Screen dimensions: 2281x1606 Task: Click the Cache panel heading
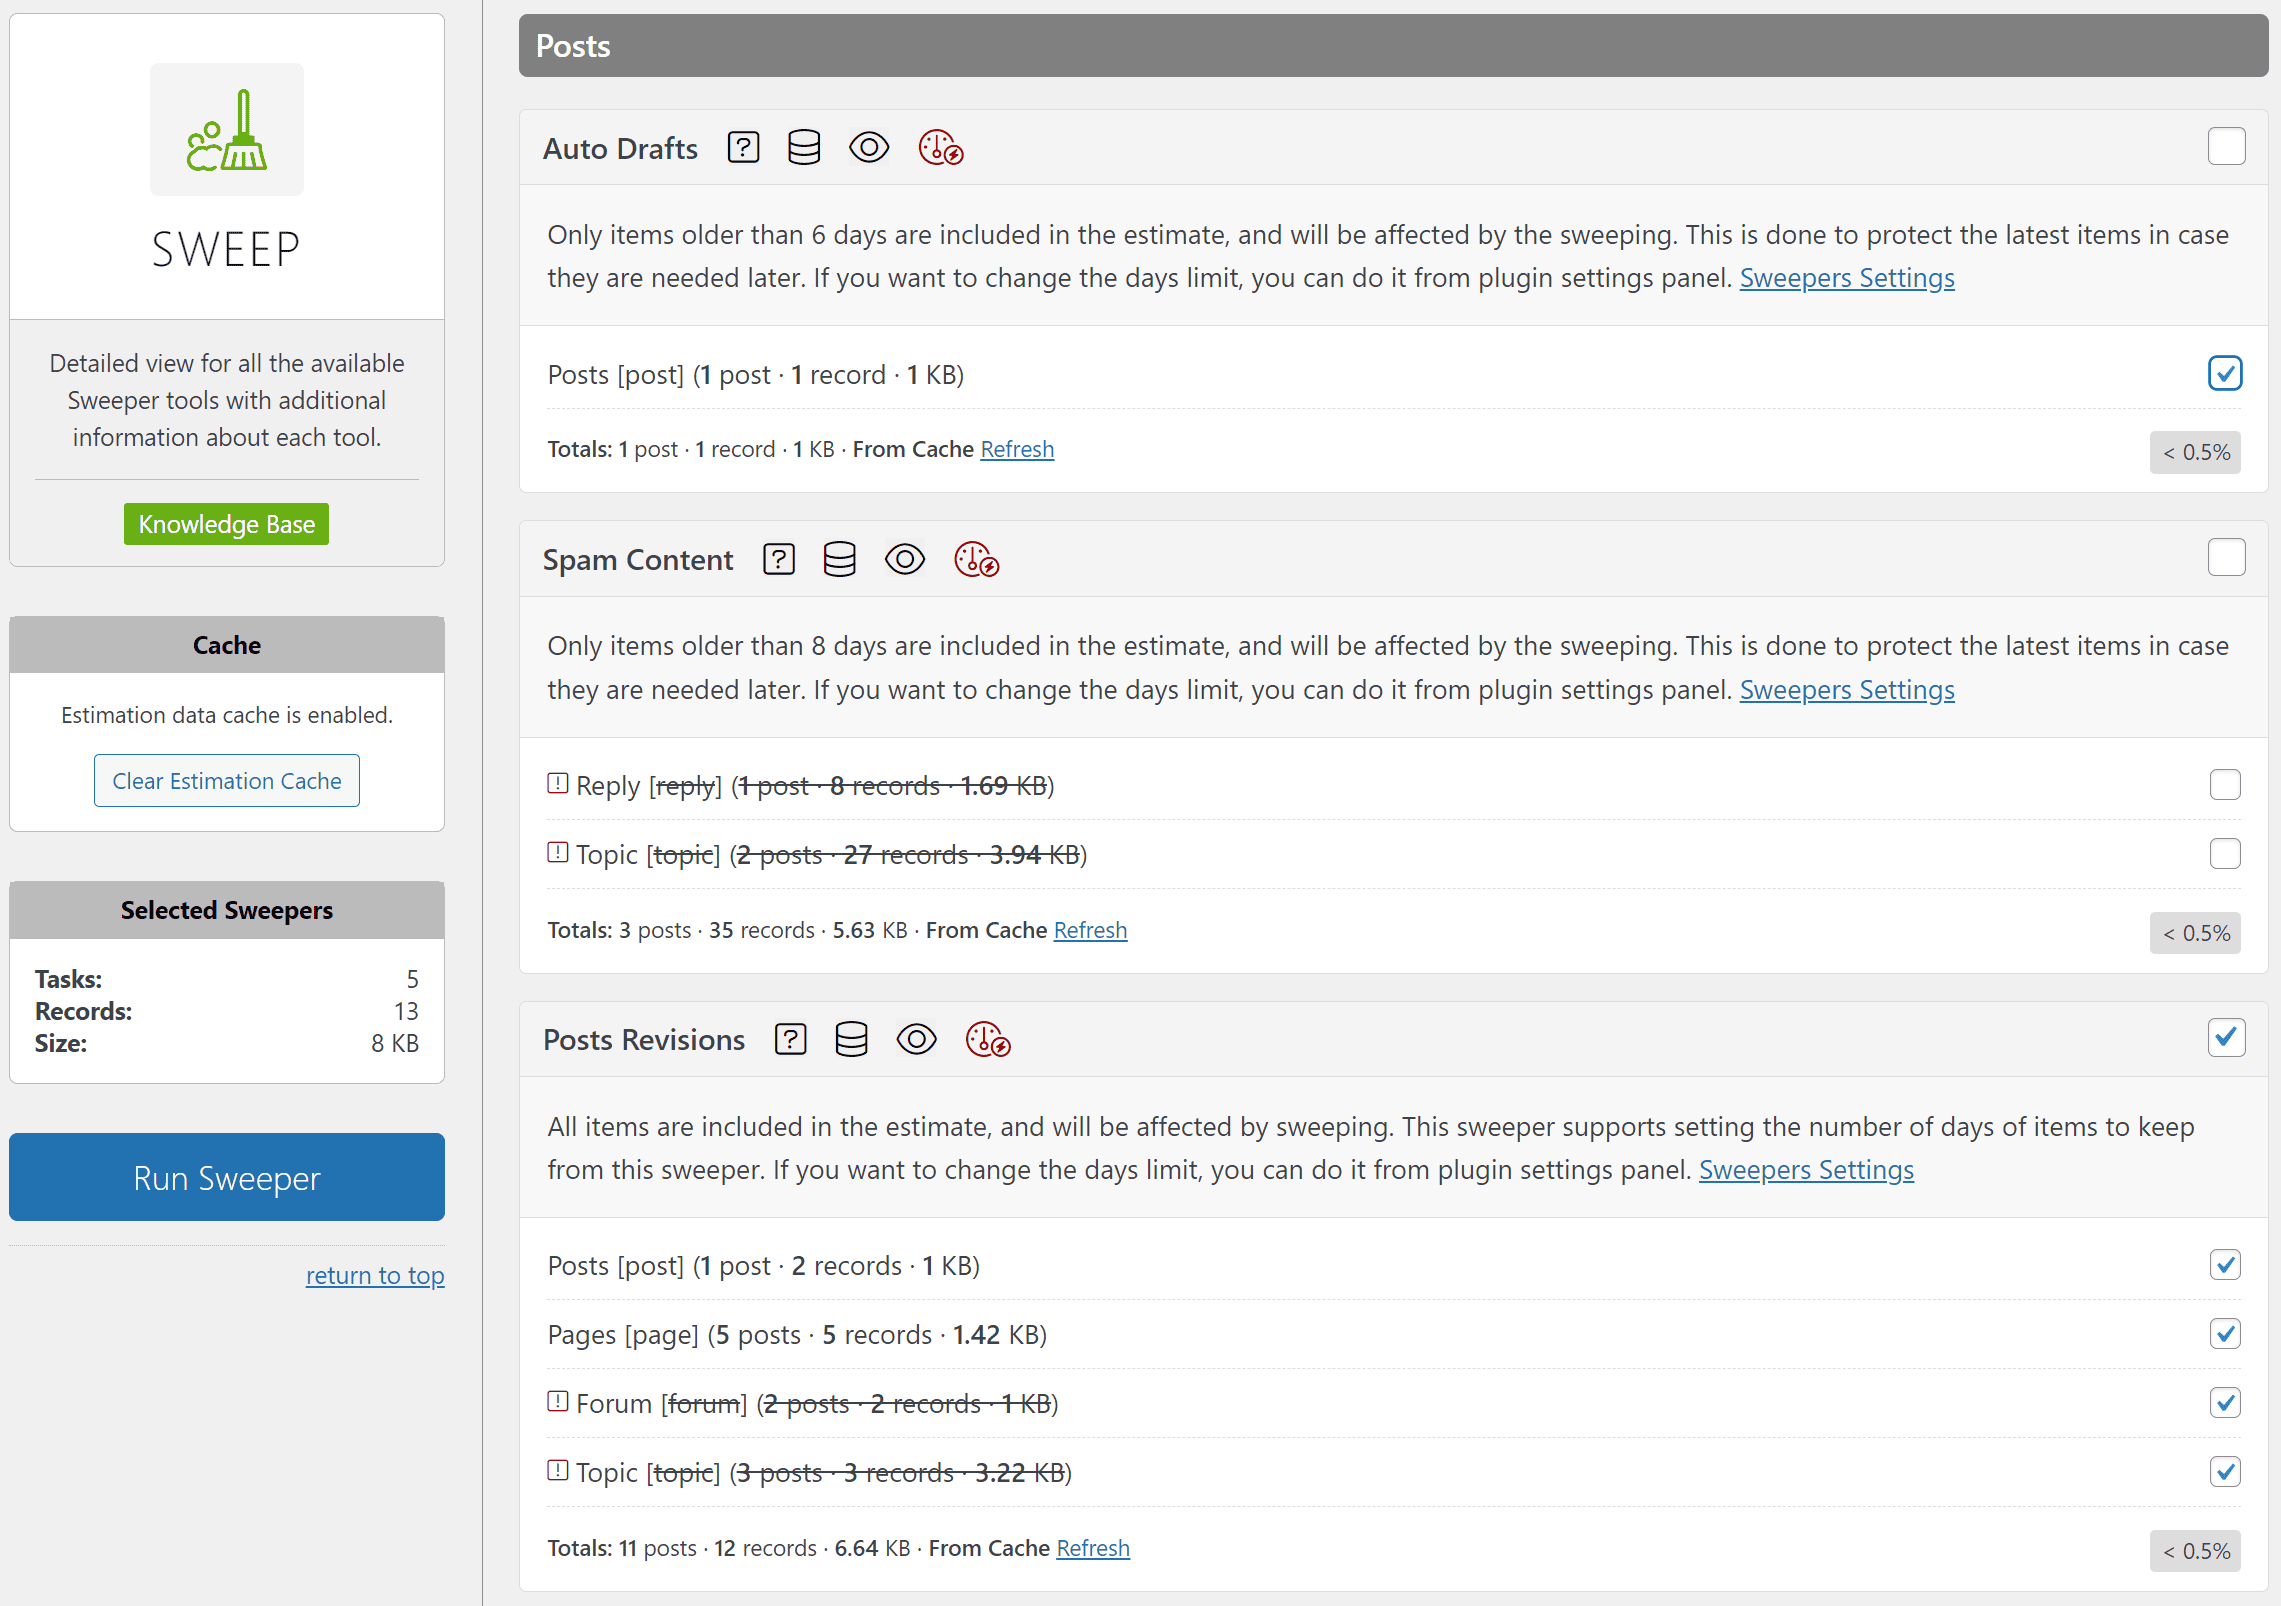click(x=227, y=646)
